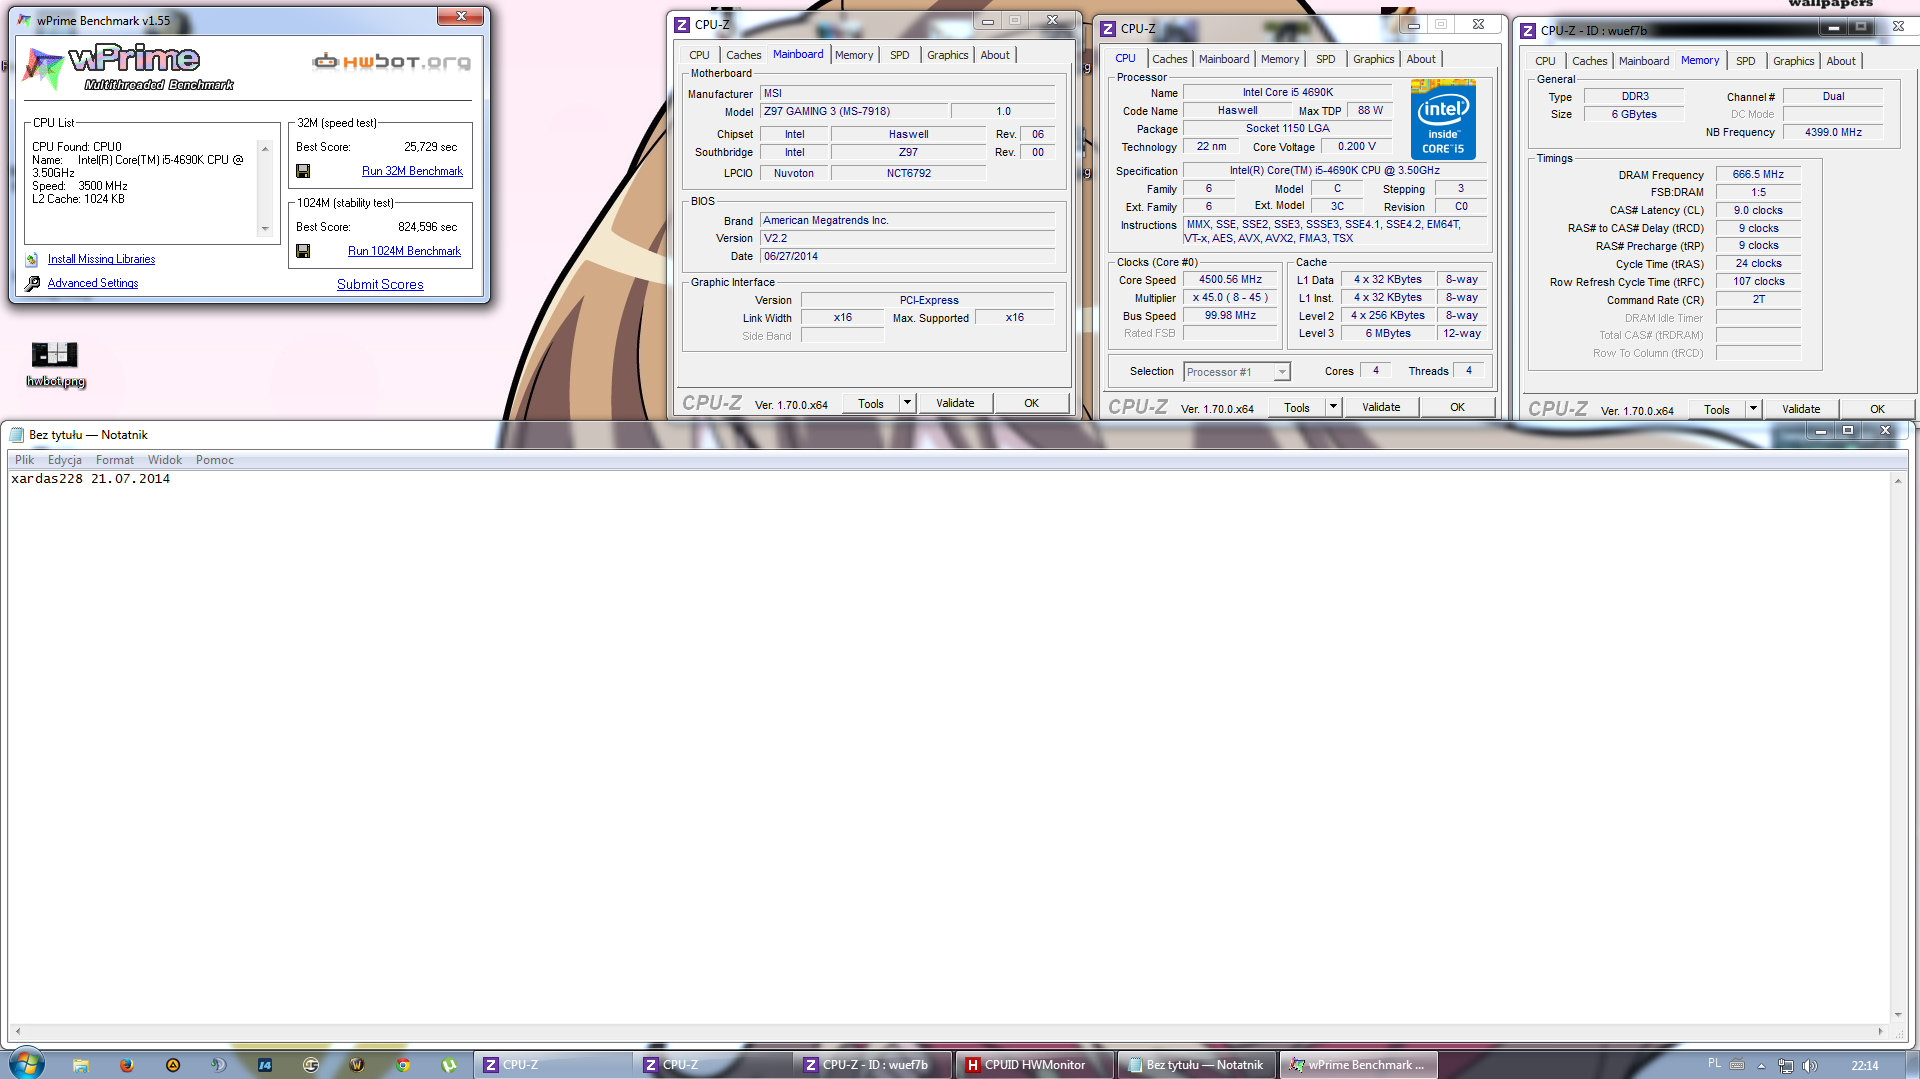Click the volume icon in the system tray
This screenshot has height=1079, width=1920.
(x=1810, y=1065)
